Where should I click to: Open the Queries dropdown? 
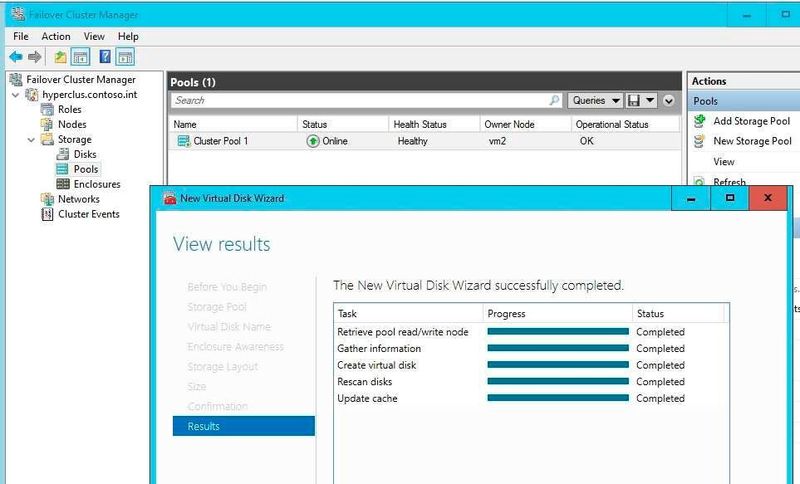click(x=596, y=100)
